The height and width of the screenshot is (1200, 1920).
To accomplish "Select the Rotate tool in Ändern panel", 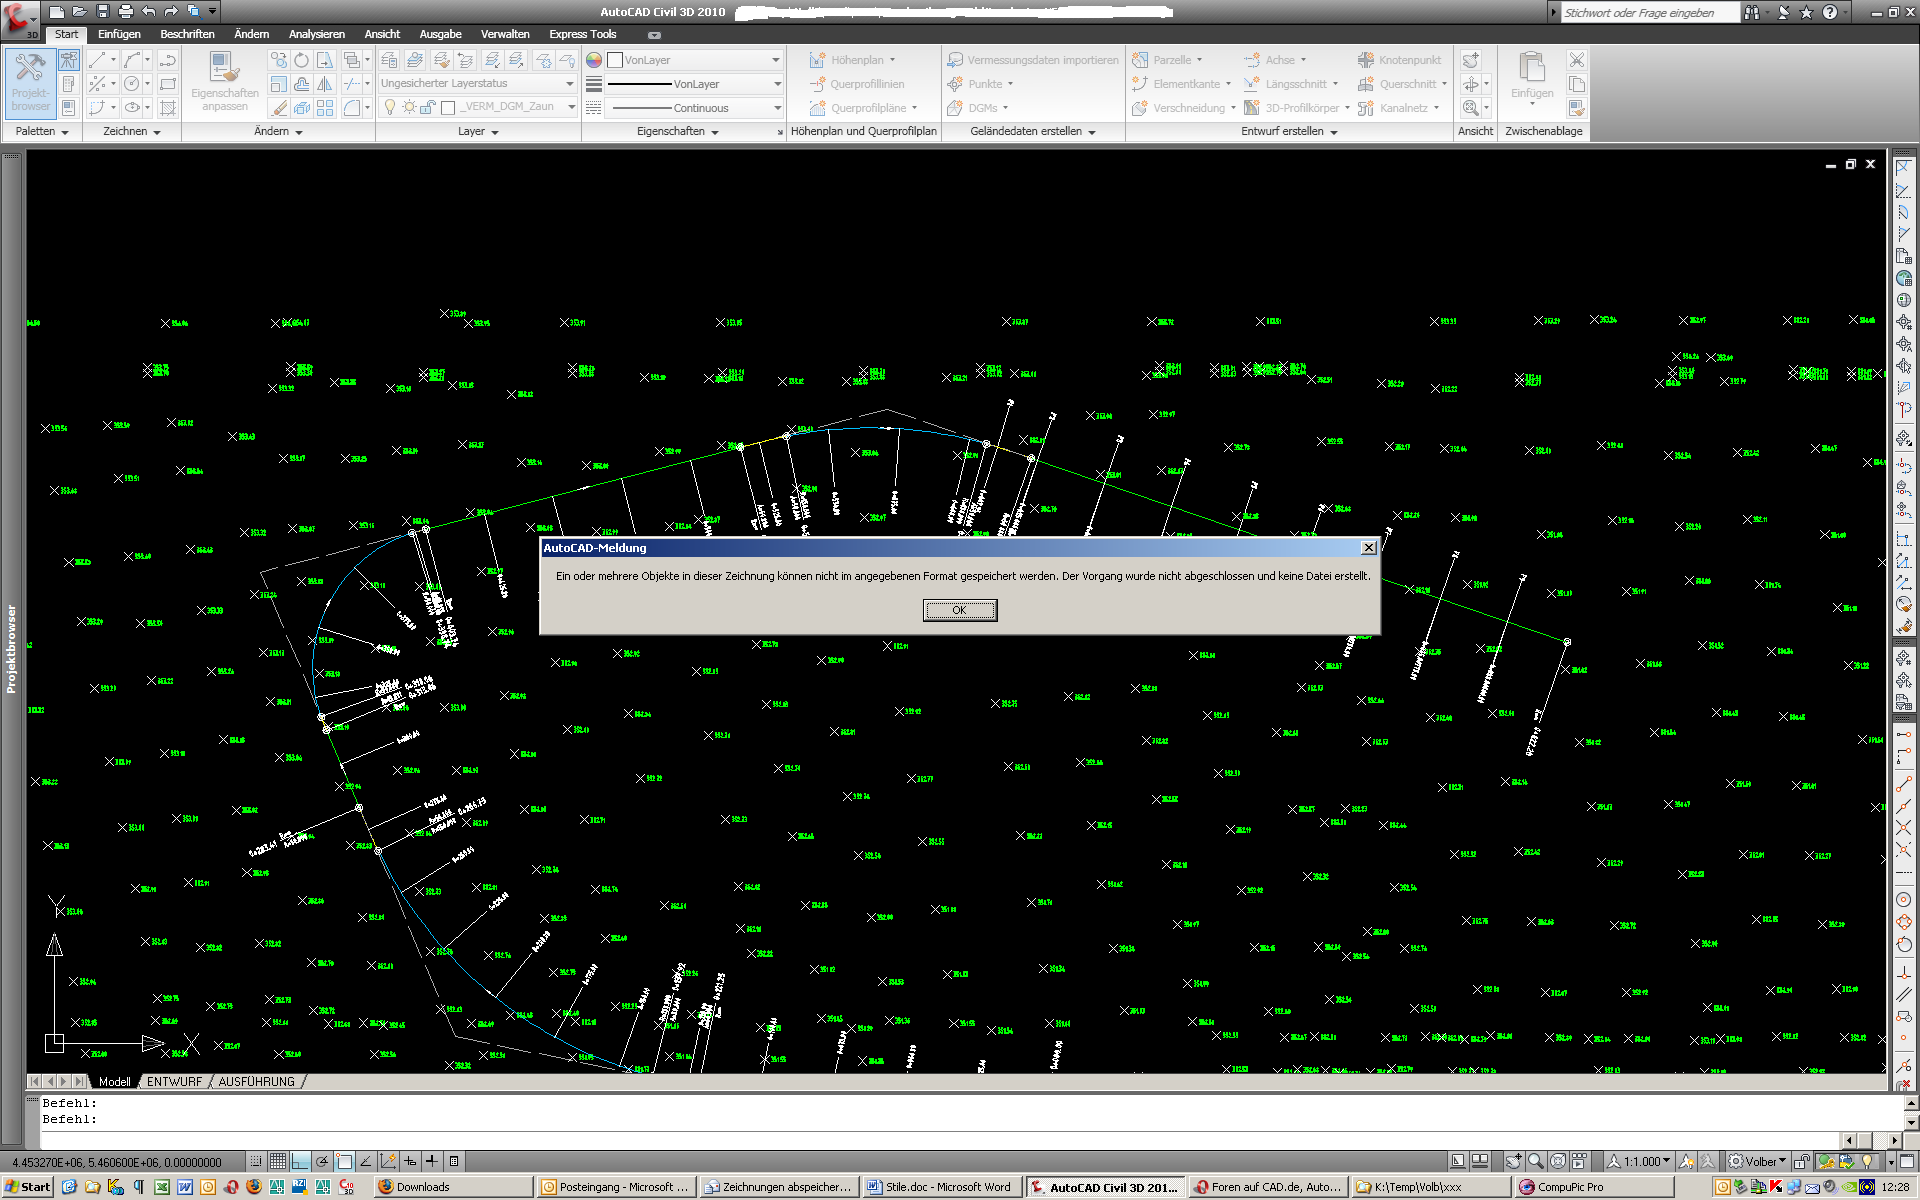I will pyautogui.click(x=301, y=60).
